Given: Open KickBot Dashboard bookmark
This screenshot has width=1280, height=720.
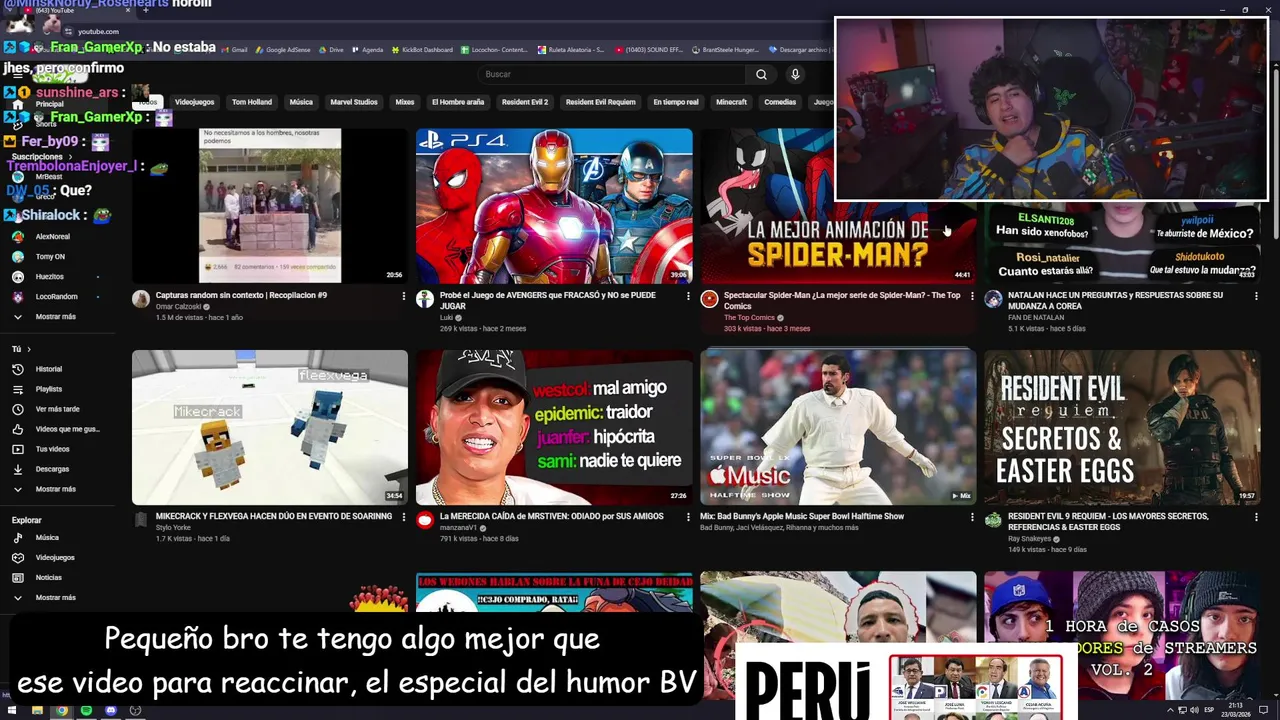Looking at the screenshot, I should [422, 50].
